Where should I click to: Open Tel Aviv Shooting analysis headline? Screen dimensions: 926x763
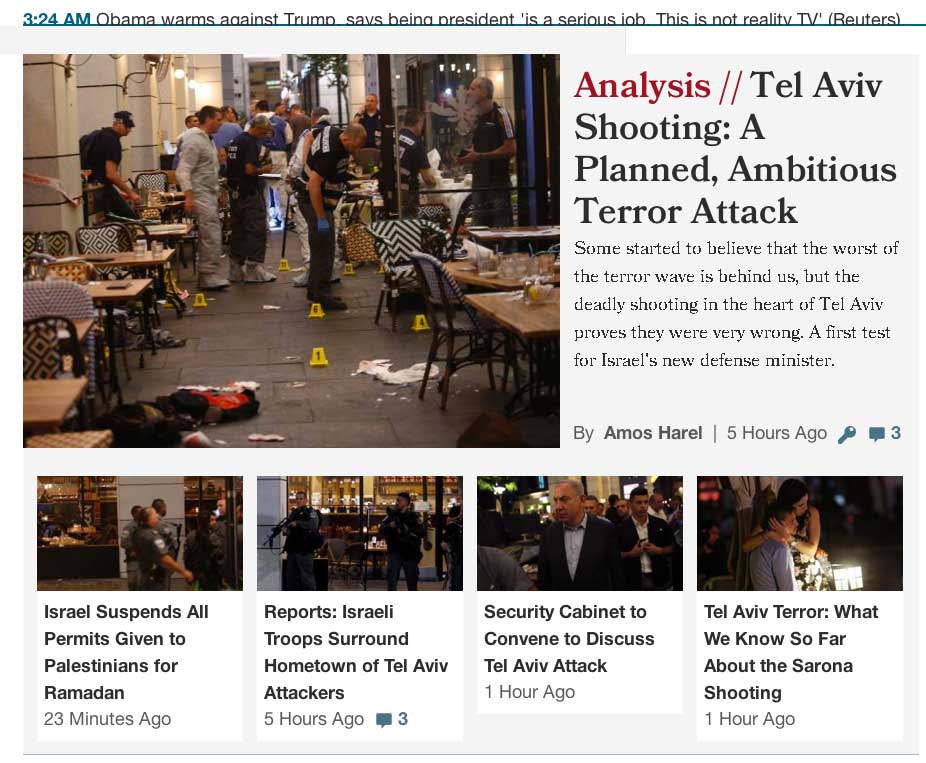point(735,148)
